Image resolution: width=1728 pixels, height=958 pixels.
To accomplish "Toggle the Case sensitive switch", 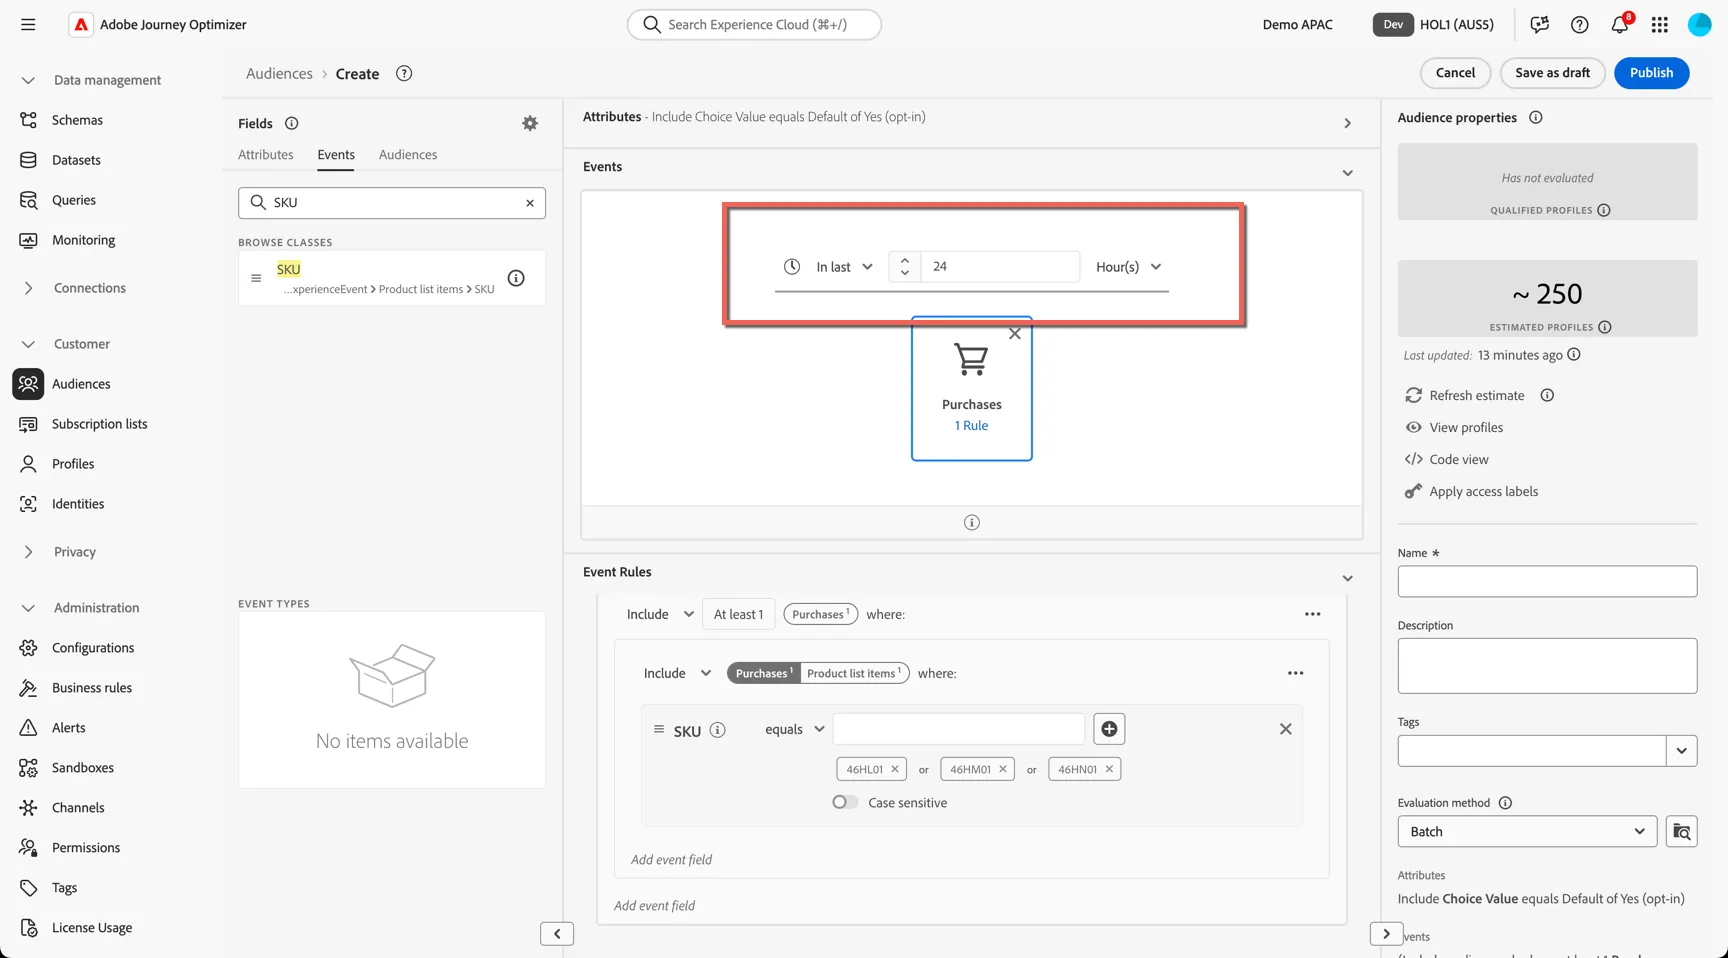I will [x=845, y=802].
